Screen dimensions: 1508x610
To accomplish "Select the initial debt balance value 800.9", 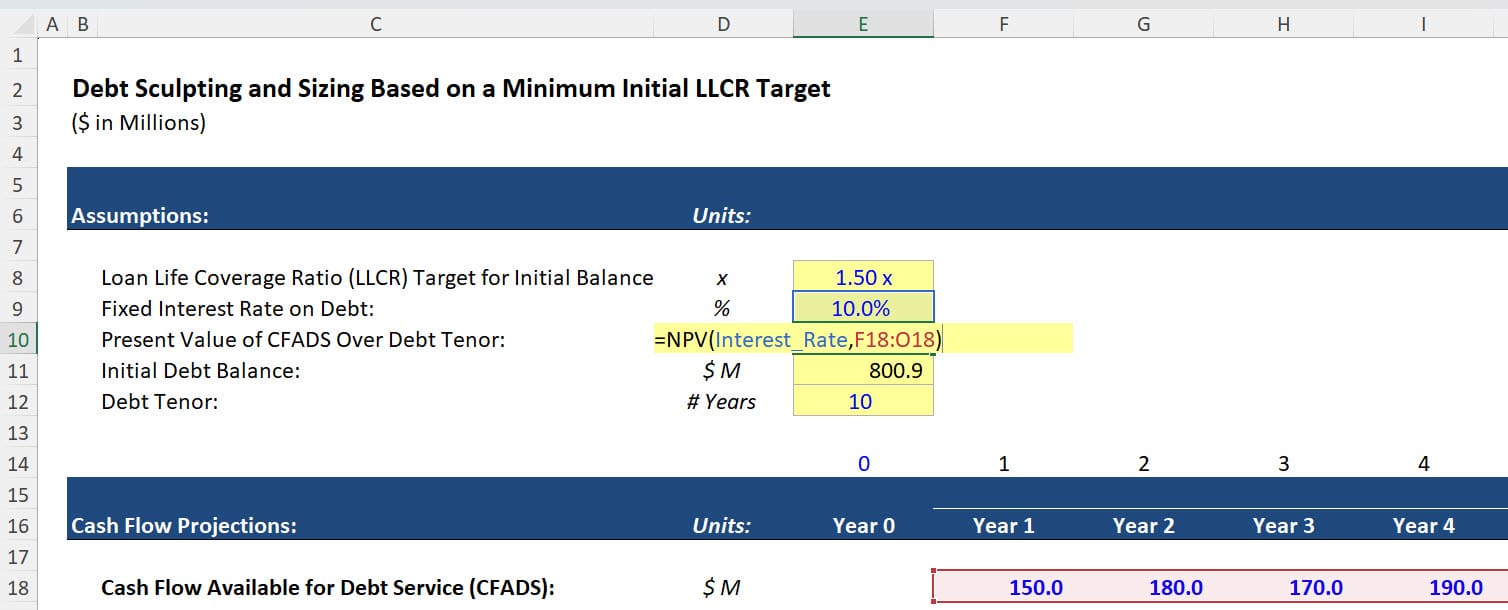I will point(862,370).
